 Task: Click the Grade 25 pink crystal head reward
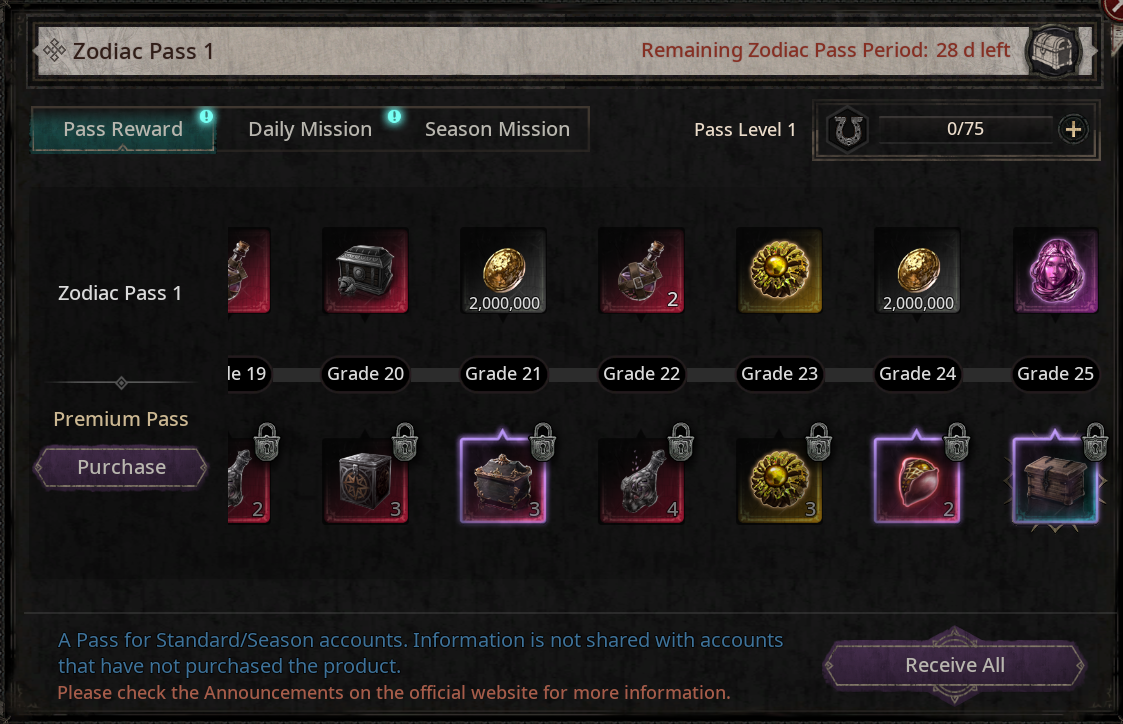tap(1056, 271)
